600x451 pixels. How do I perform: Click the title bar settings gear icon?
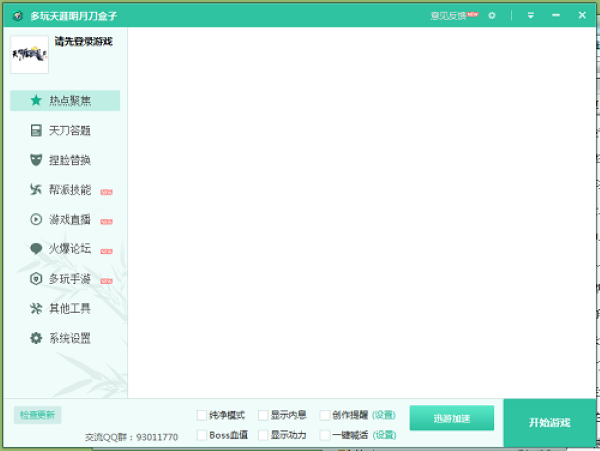point(492,16)
